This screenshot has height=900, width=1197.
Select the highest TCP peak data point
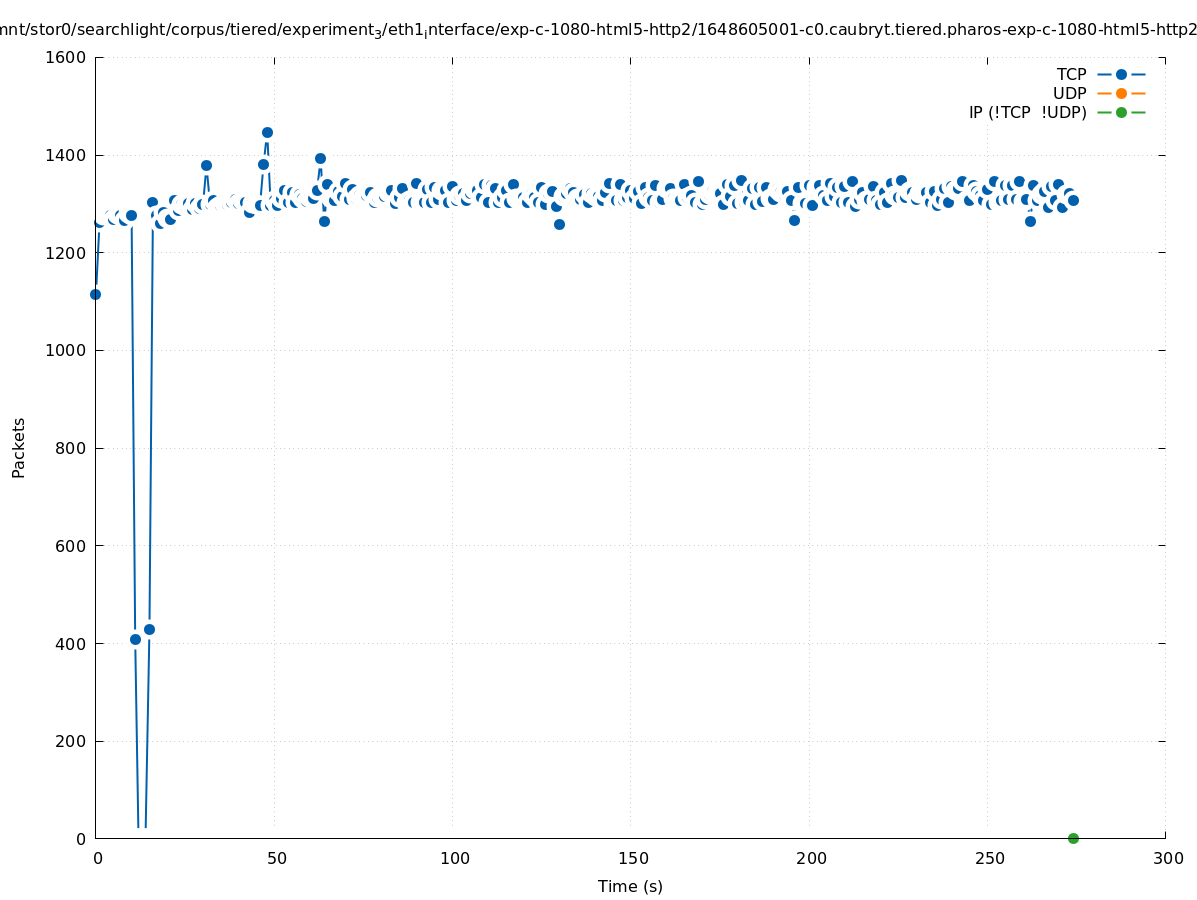pos(267,132)
